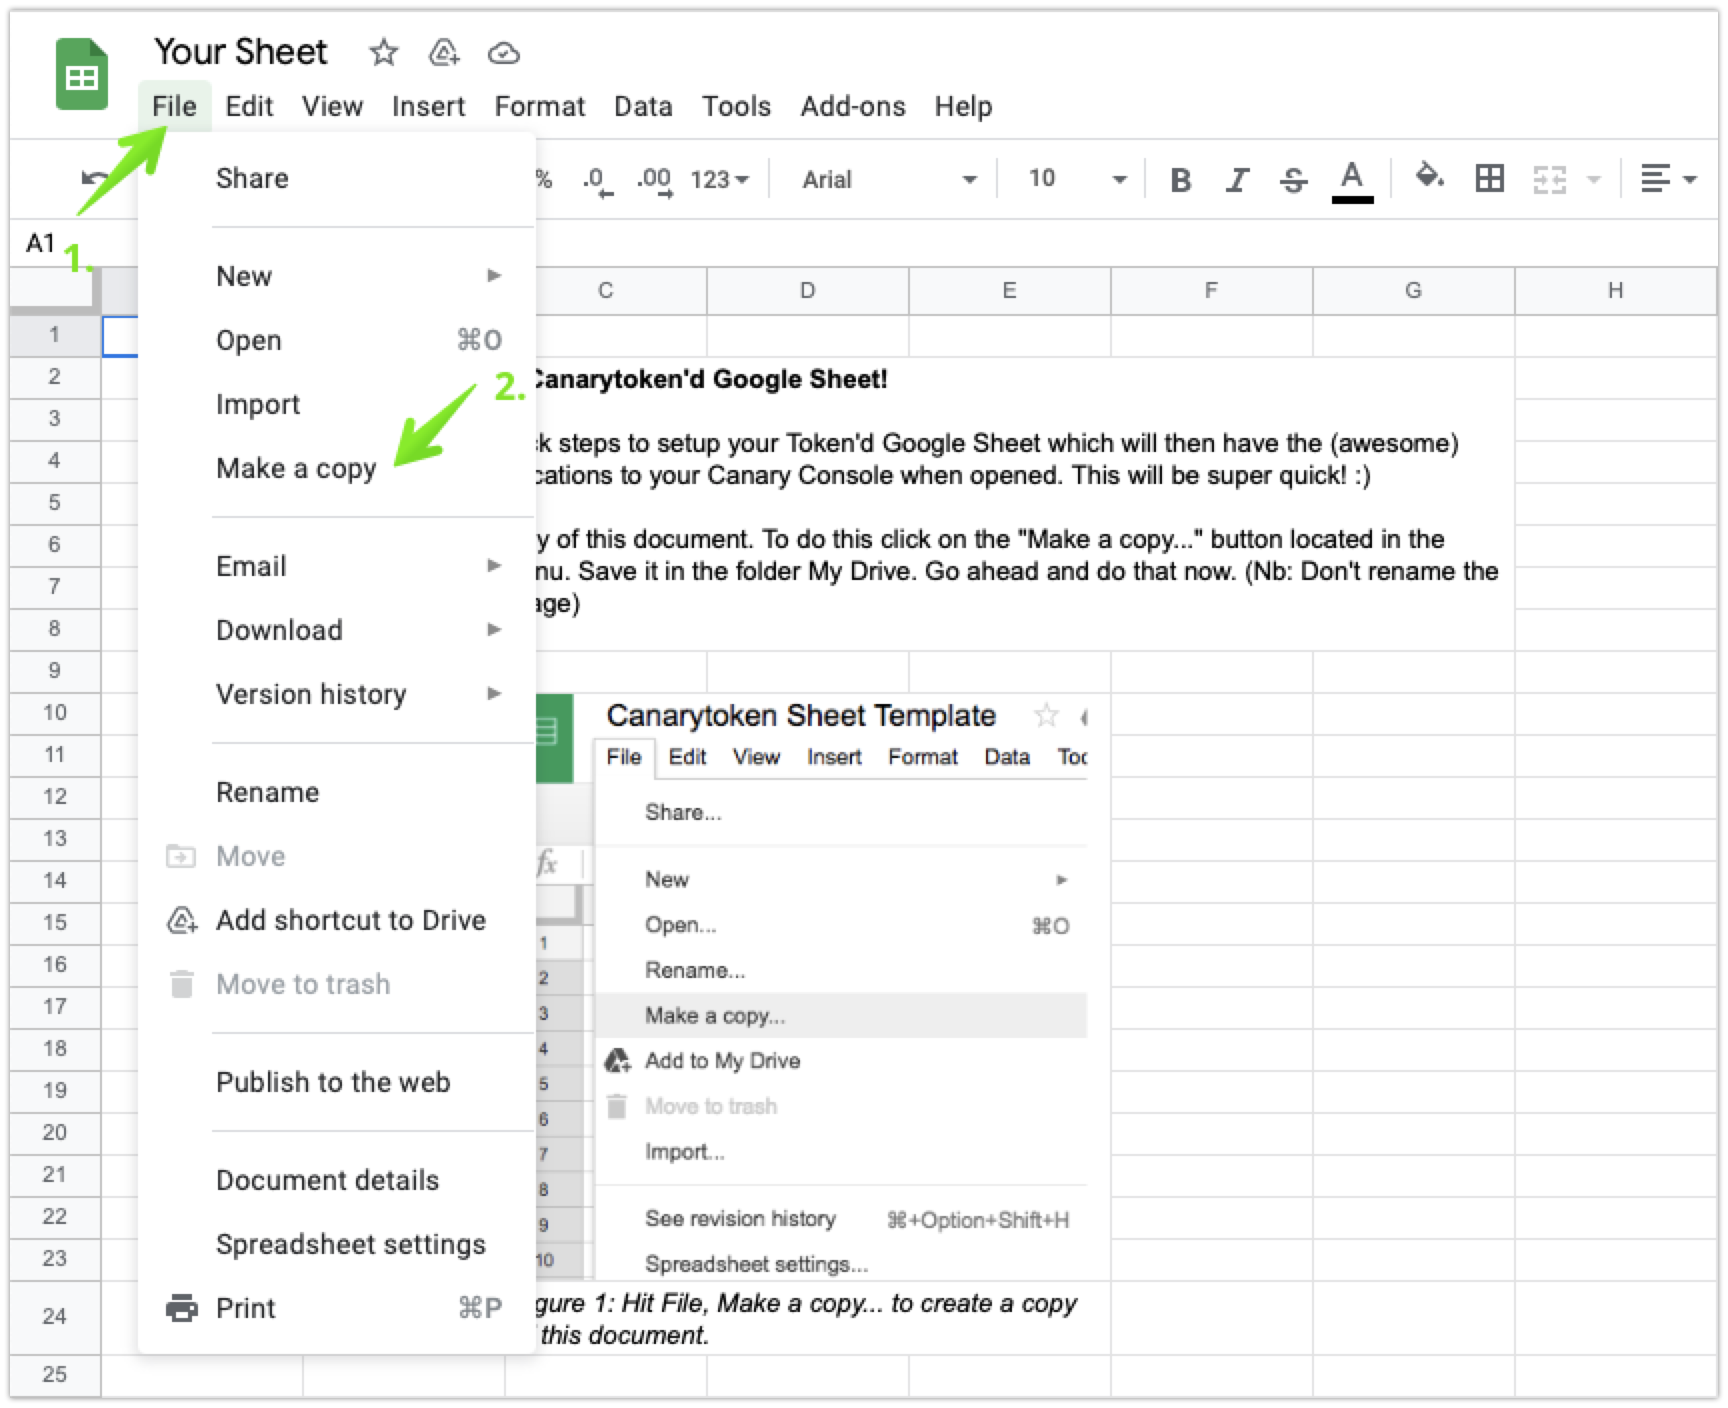The height and width of the screenshot is (1408, 1728).
Task: Open the View menu
Action: (x=332, y=106)
